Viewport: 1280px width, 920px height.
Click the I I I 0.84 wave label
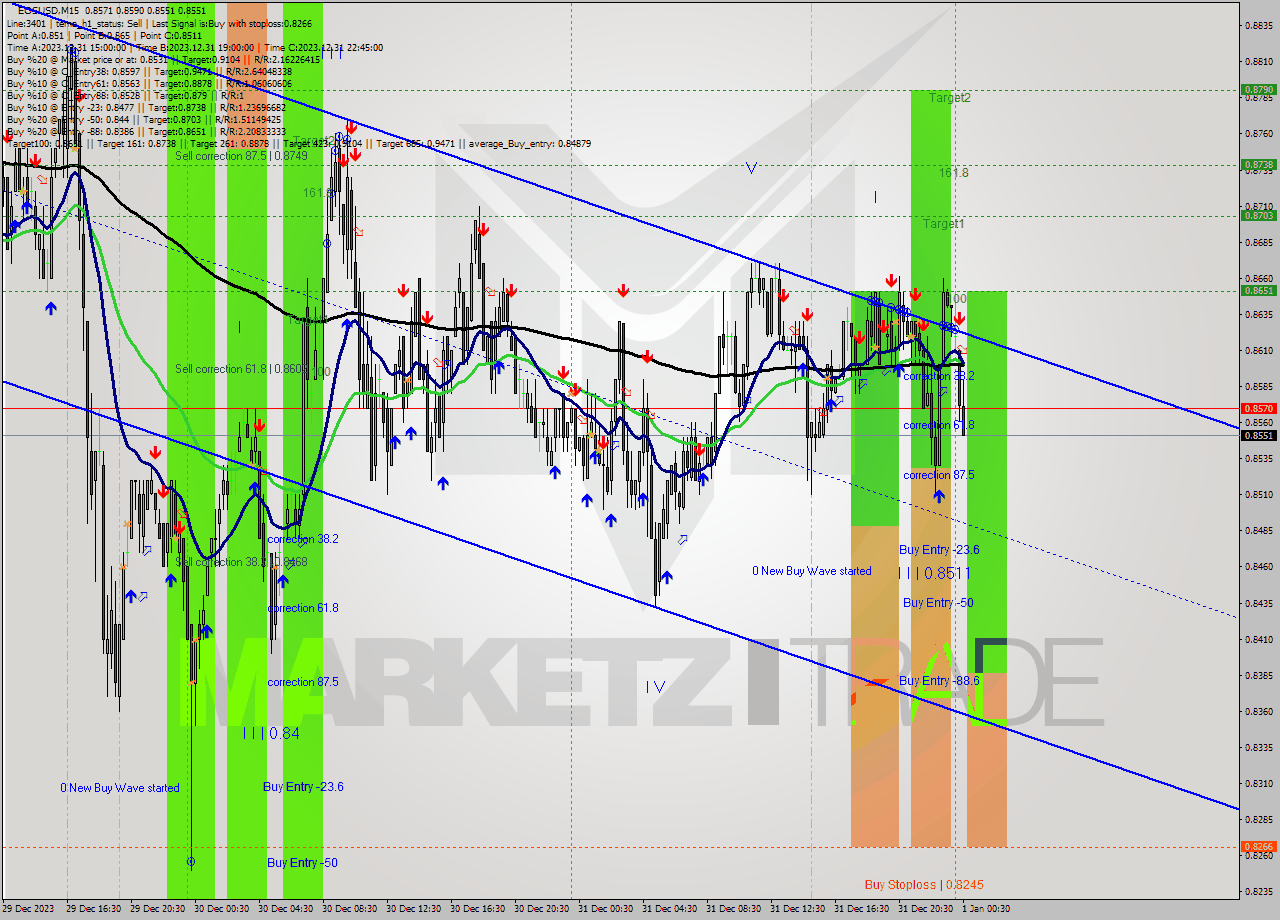(271, 733)
